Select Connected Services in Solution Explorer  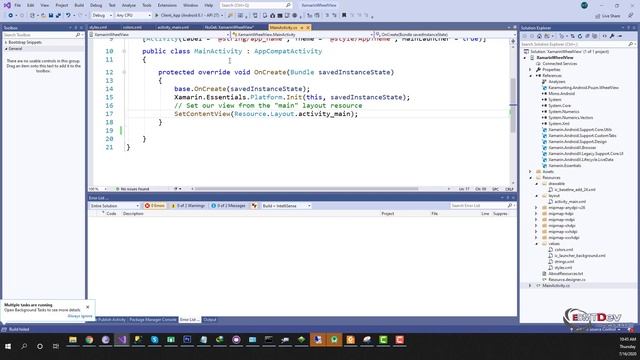click(x=560, y=64)
